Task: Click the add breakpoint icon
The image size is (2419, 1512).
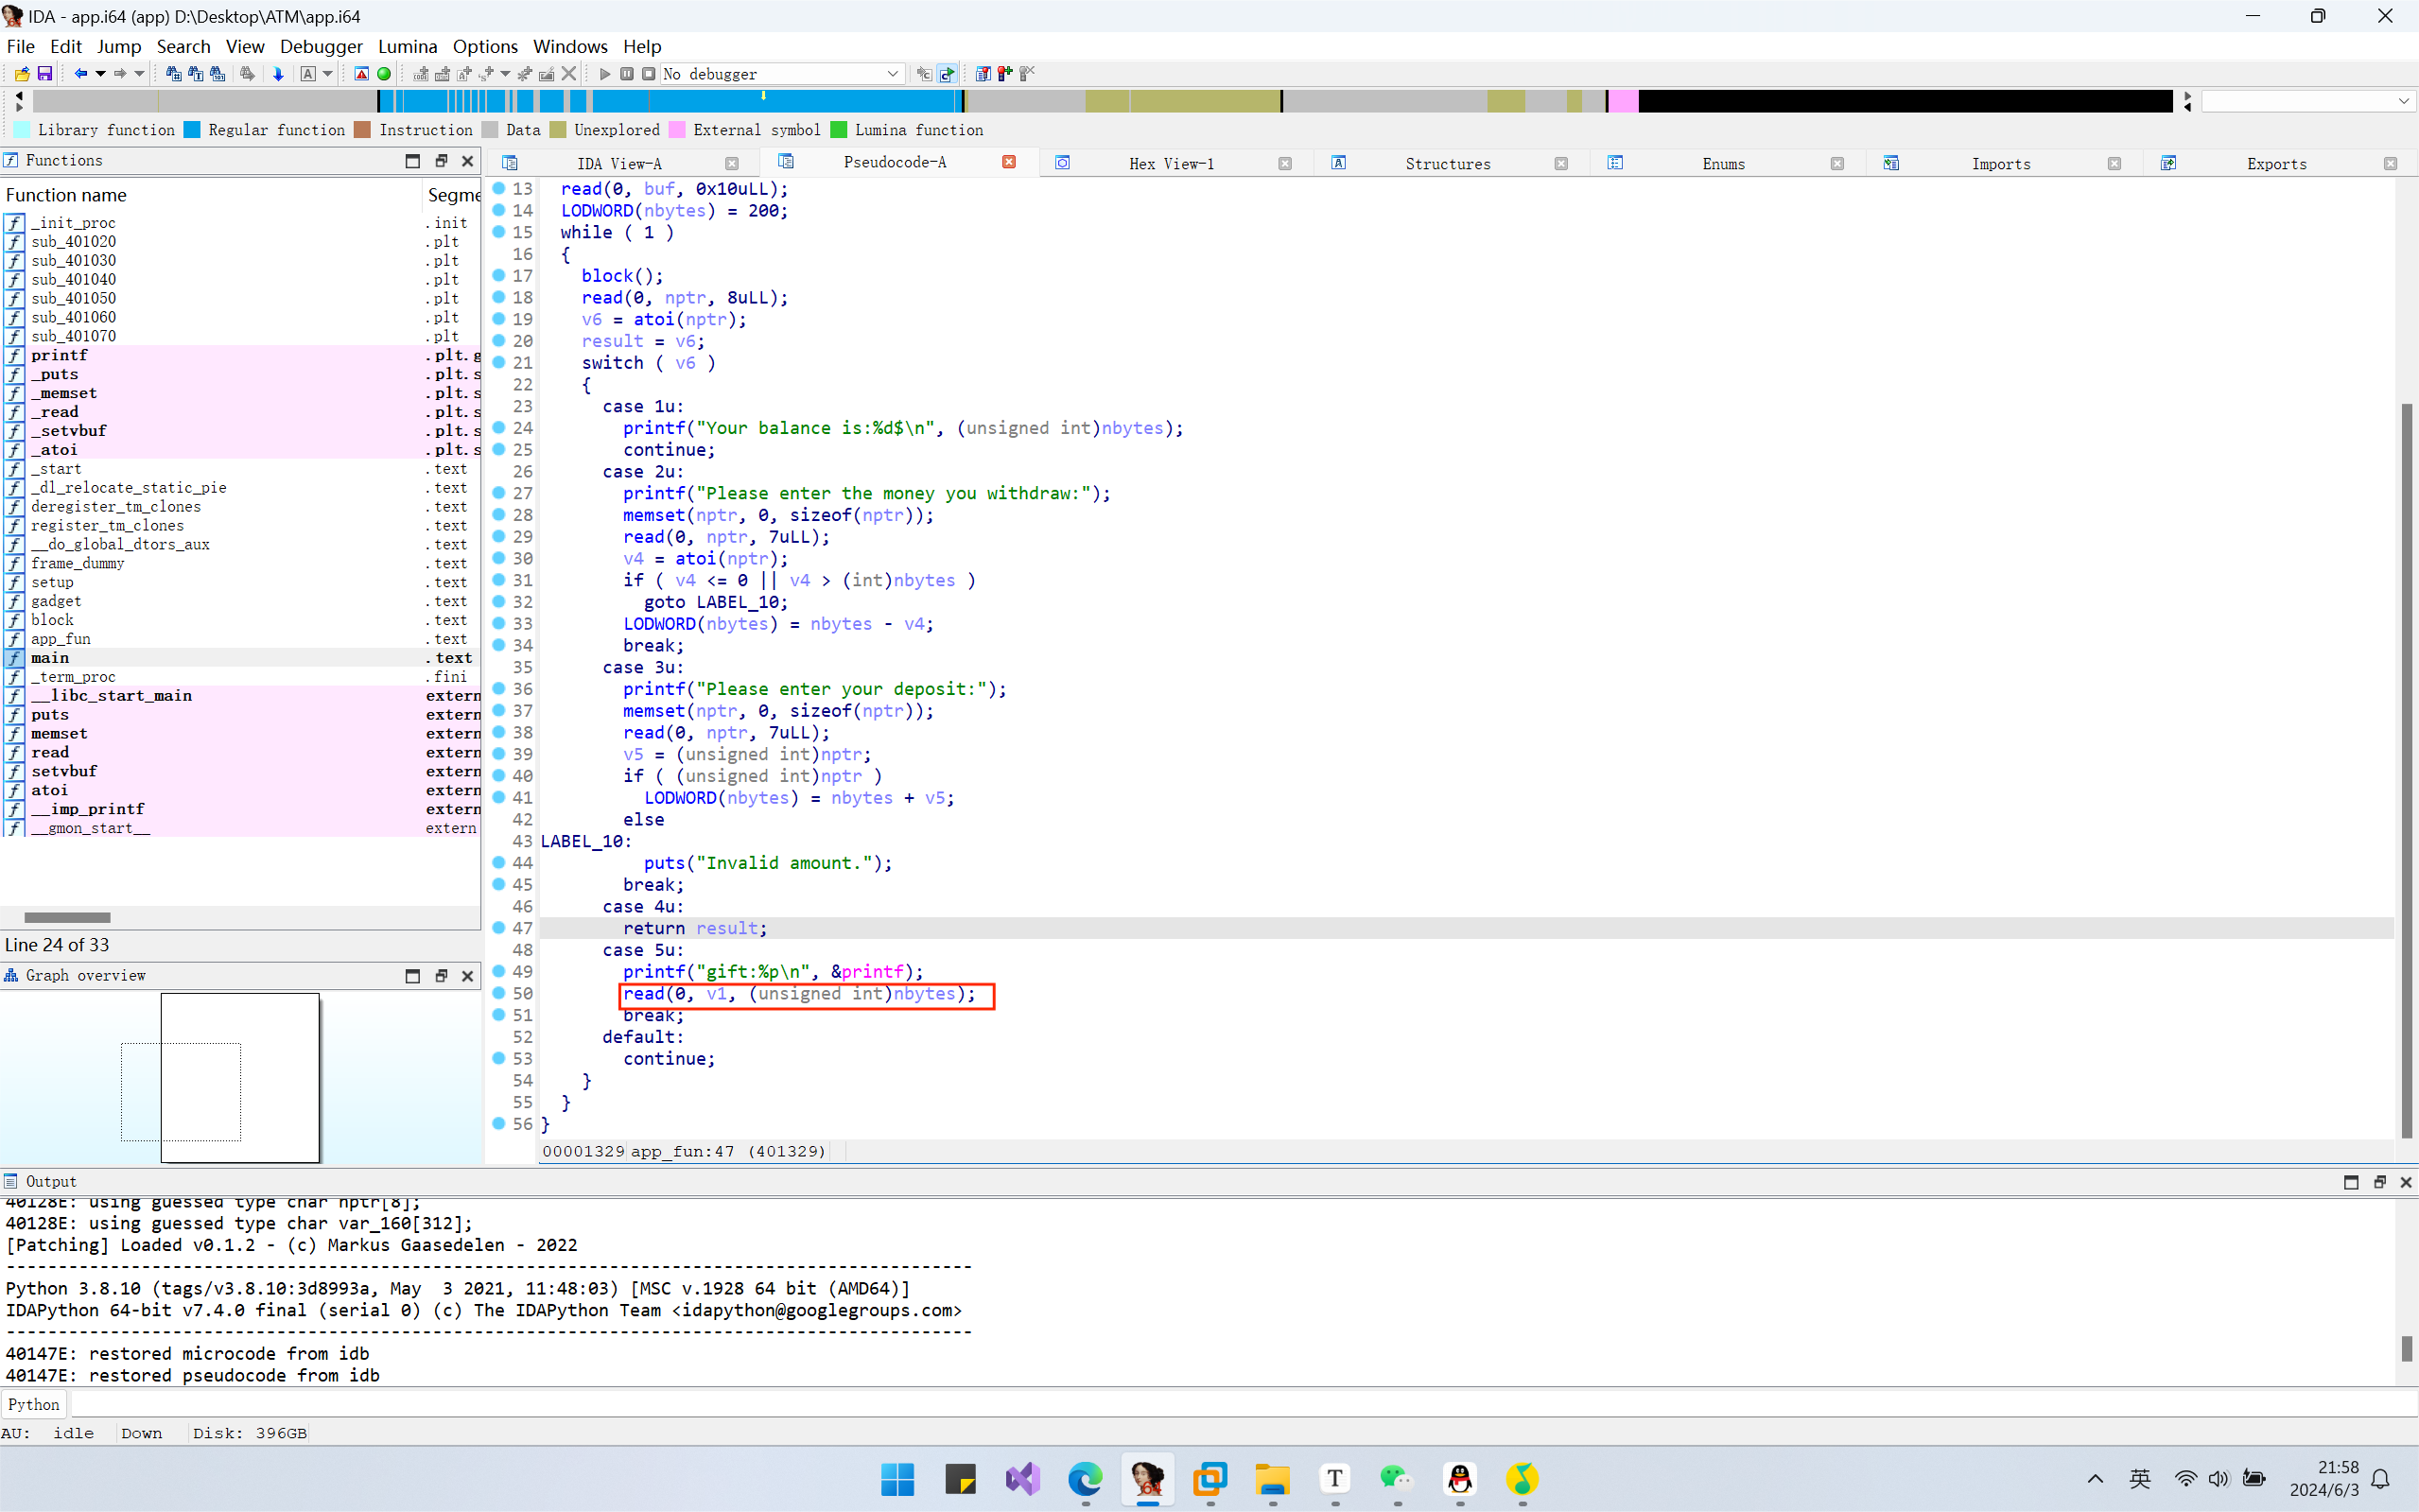Action: click(1005, 74)
